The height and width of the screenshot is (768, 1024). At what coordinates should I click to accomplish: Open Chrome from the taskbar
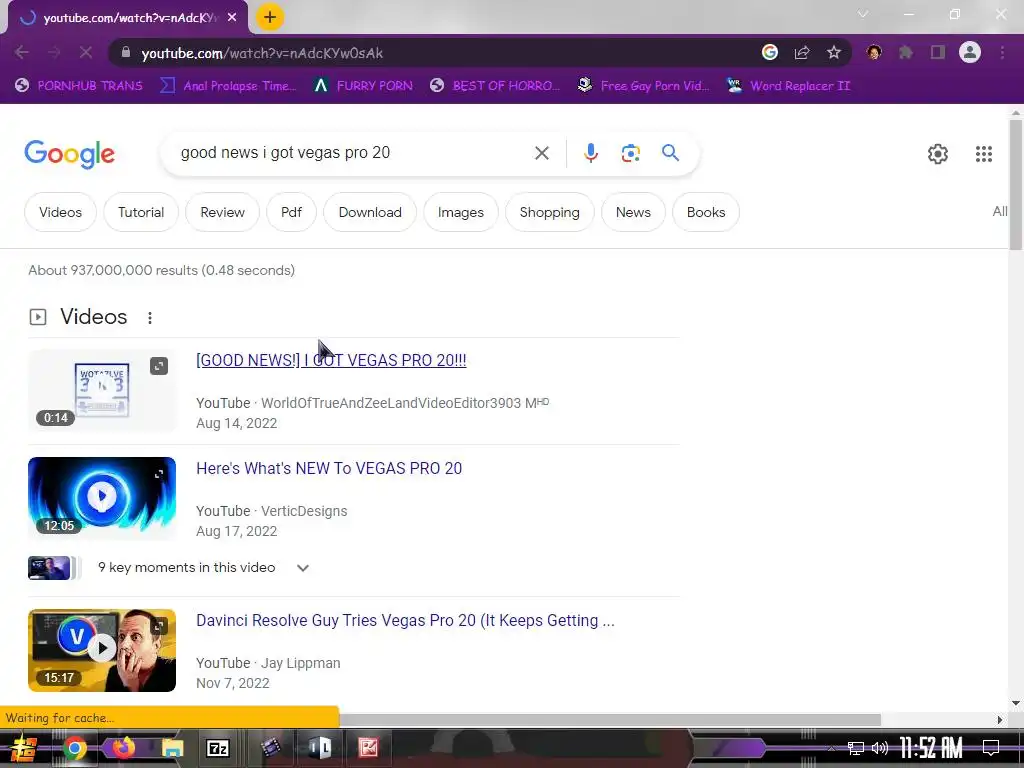coord(74,748)
